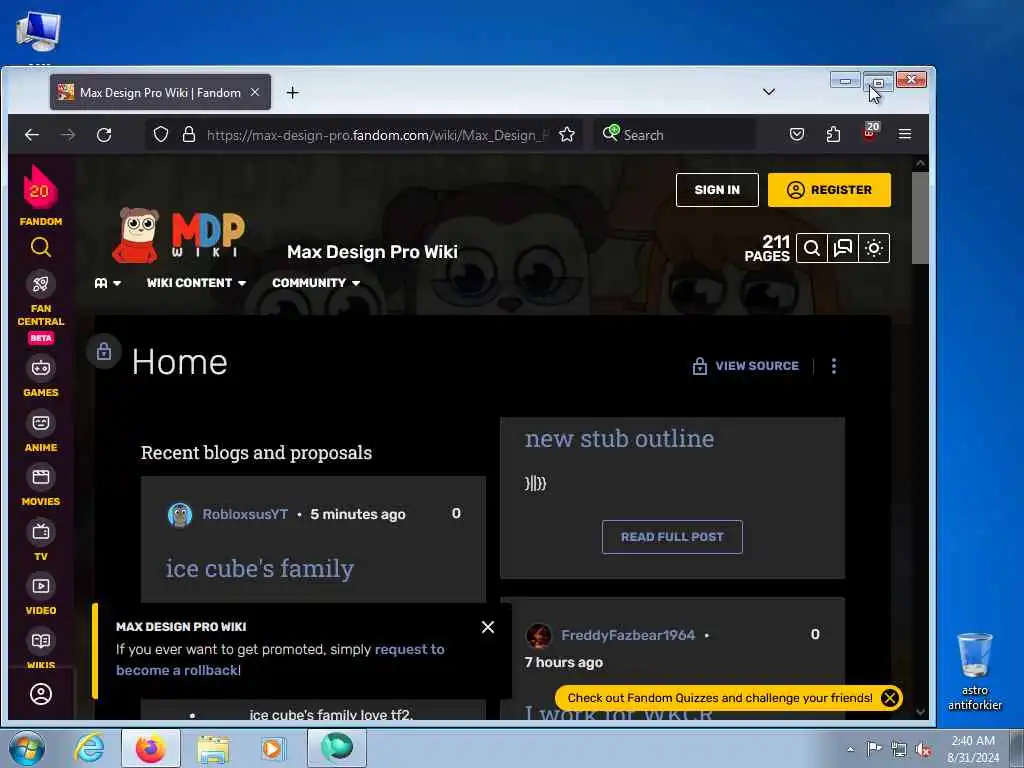Click the page vertical scrollbar thumb

point(920,218)
